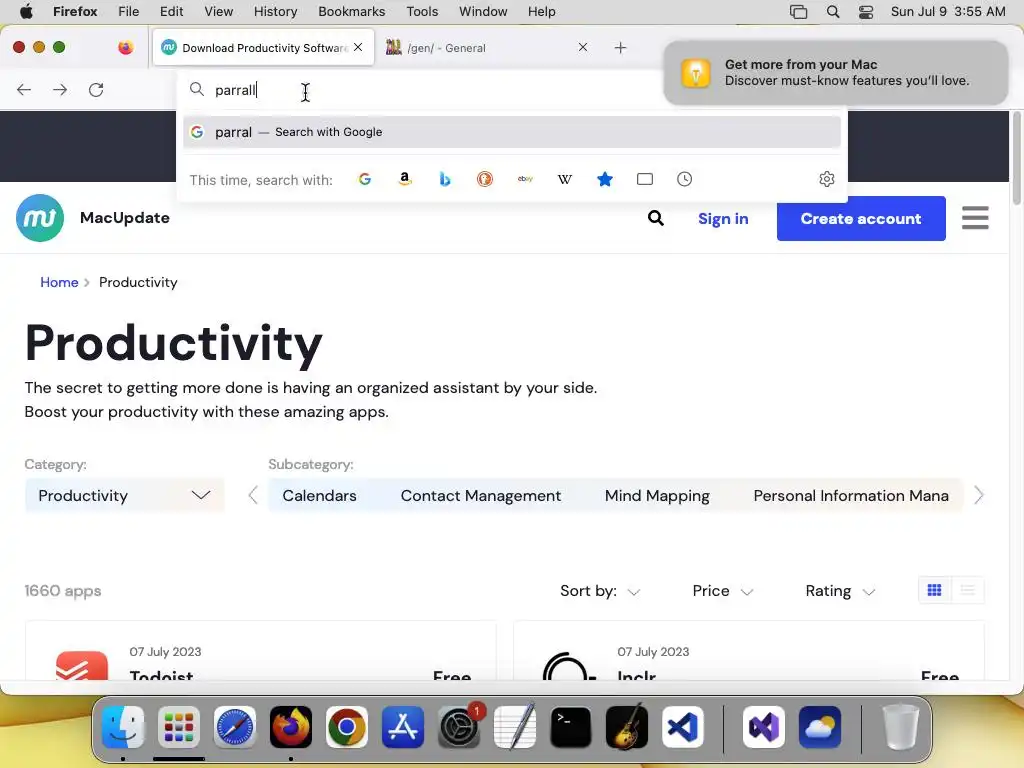Select 'parral — Search with Google' suggestion
This screenshot has height=768, width=1024.
click(512, 132)
